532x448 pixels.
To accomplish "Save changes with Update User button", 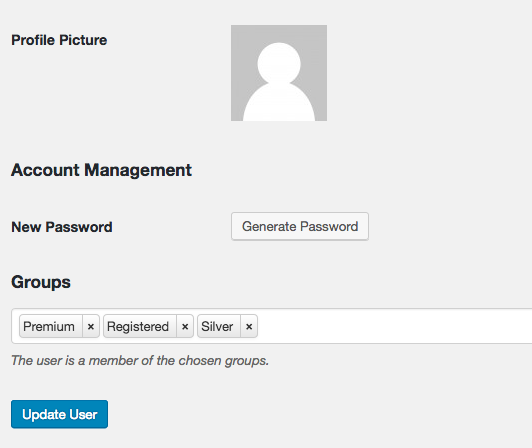I will pos(59,414).
